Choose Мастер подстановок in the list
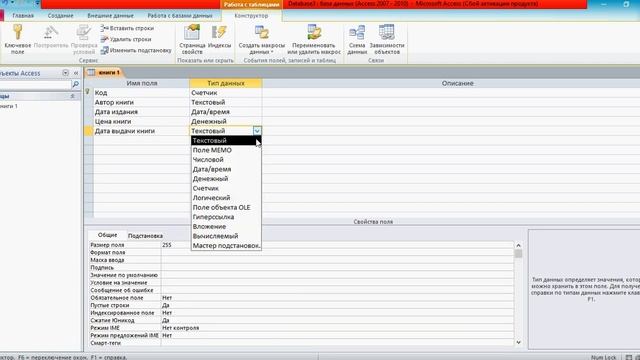The height and width of the screenshot is (360, 640). 226,246
